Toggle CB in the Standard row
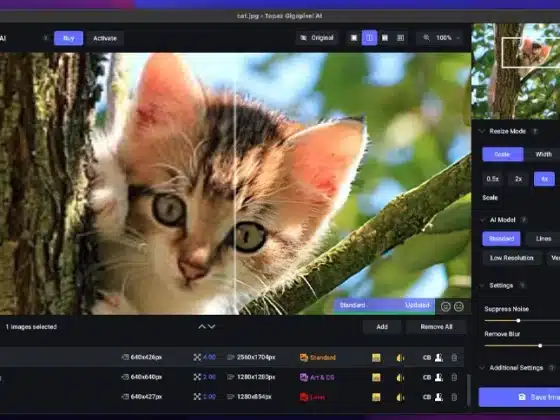560x420 pixels. tap(427, 358)
